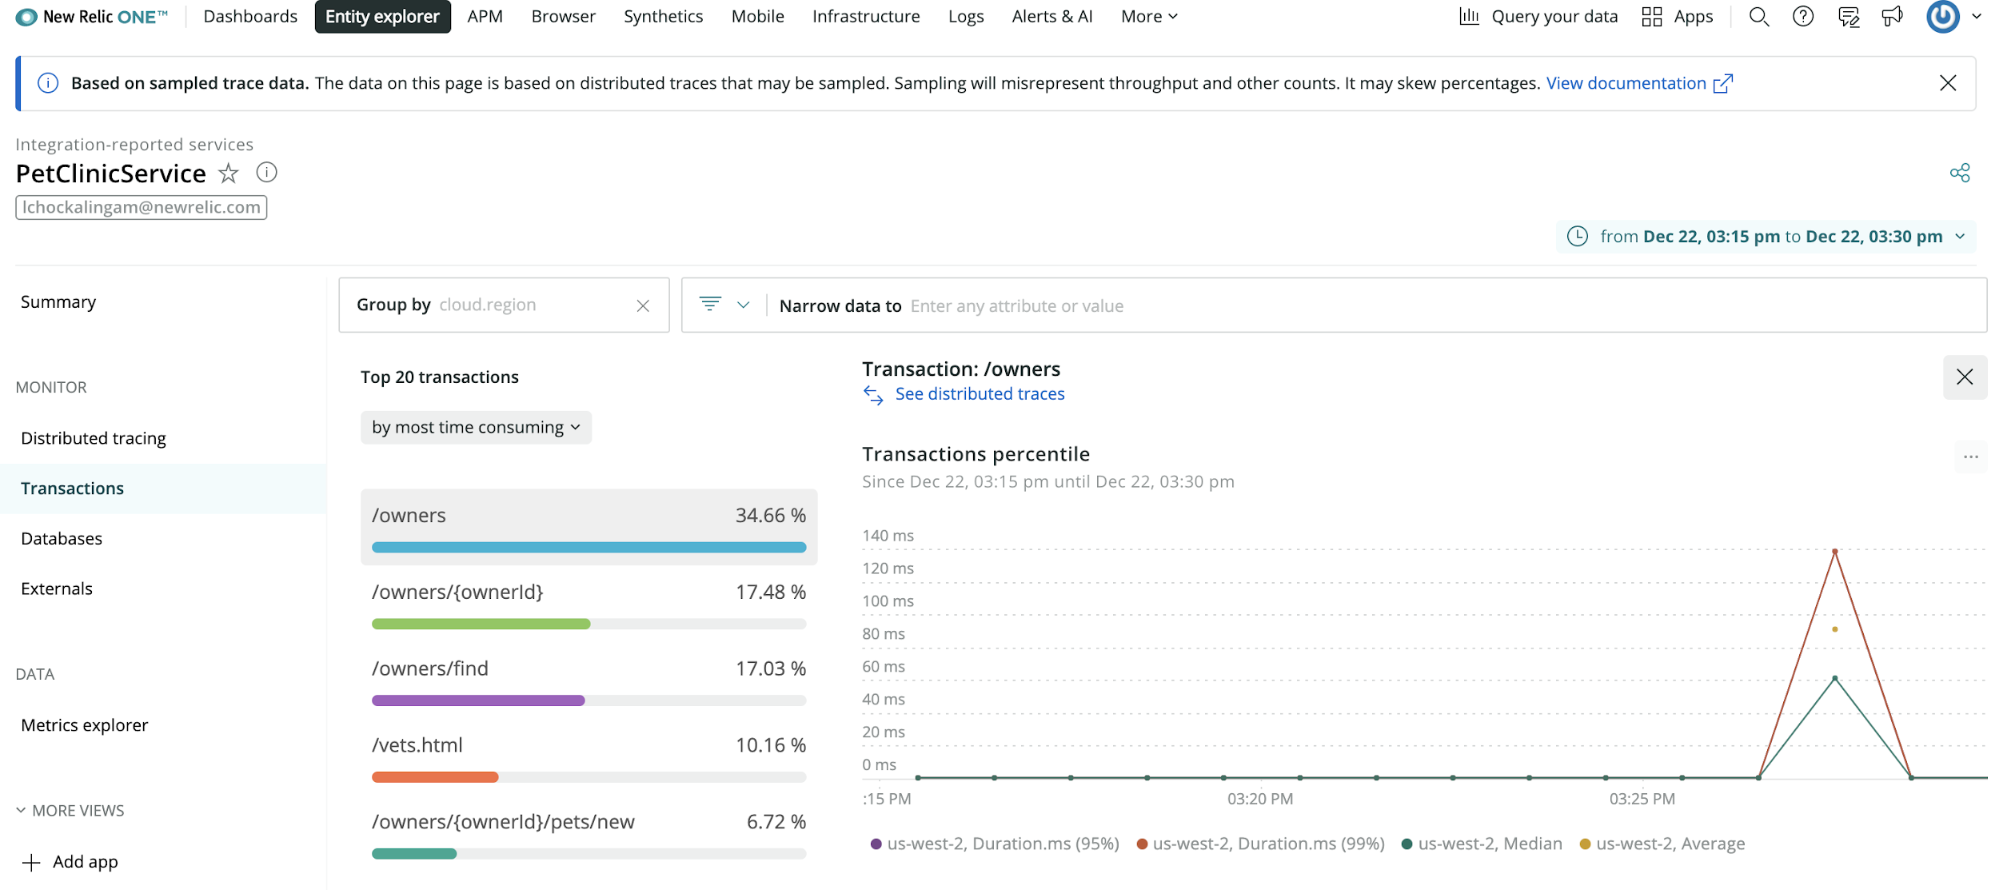The image size is (1999, 890).
Task: Select the /owners transaction row
Action: coord(589,527)
